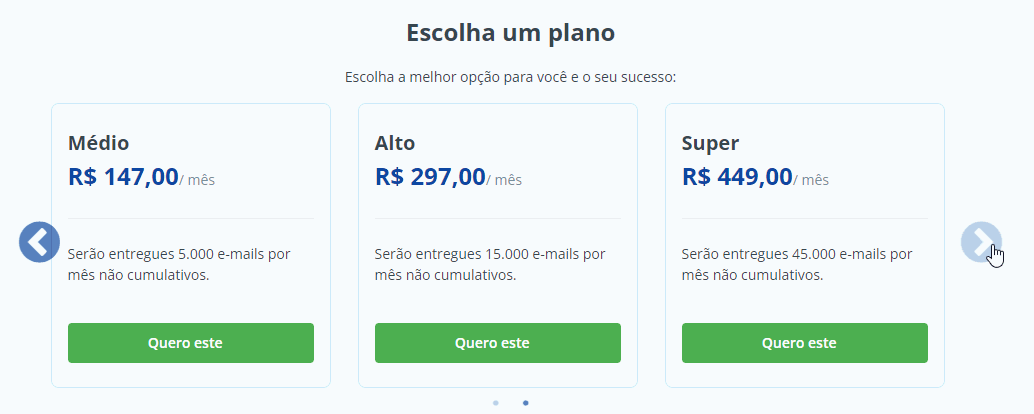The image size is (1034, 414).
Task: Choose the Médio plan with Quero este
Action: coord(191,343)
